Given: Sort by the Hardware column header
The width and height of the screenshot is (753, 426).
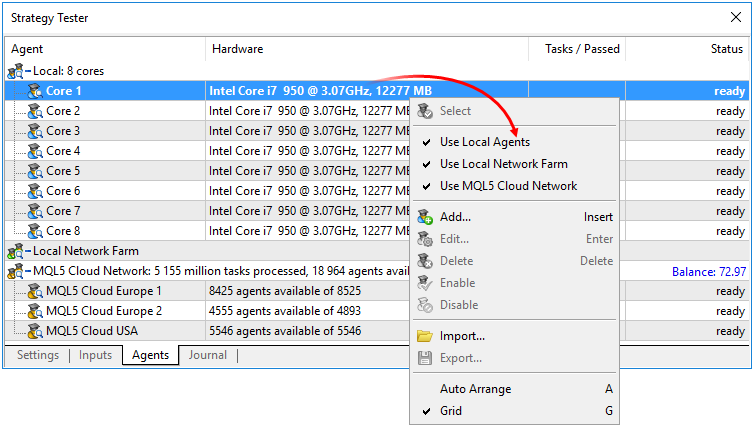Looking at the screenshot, I should (367, 49).
